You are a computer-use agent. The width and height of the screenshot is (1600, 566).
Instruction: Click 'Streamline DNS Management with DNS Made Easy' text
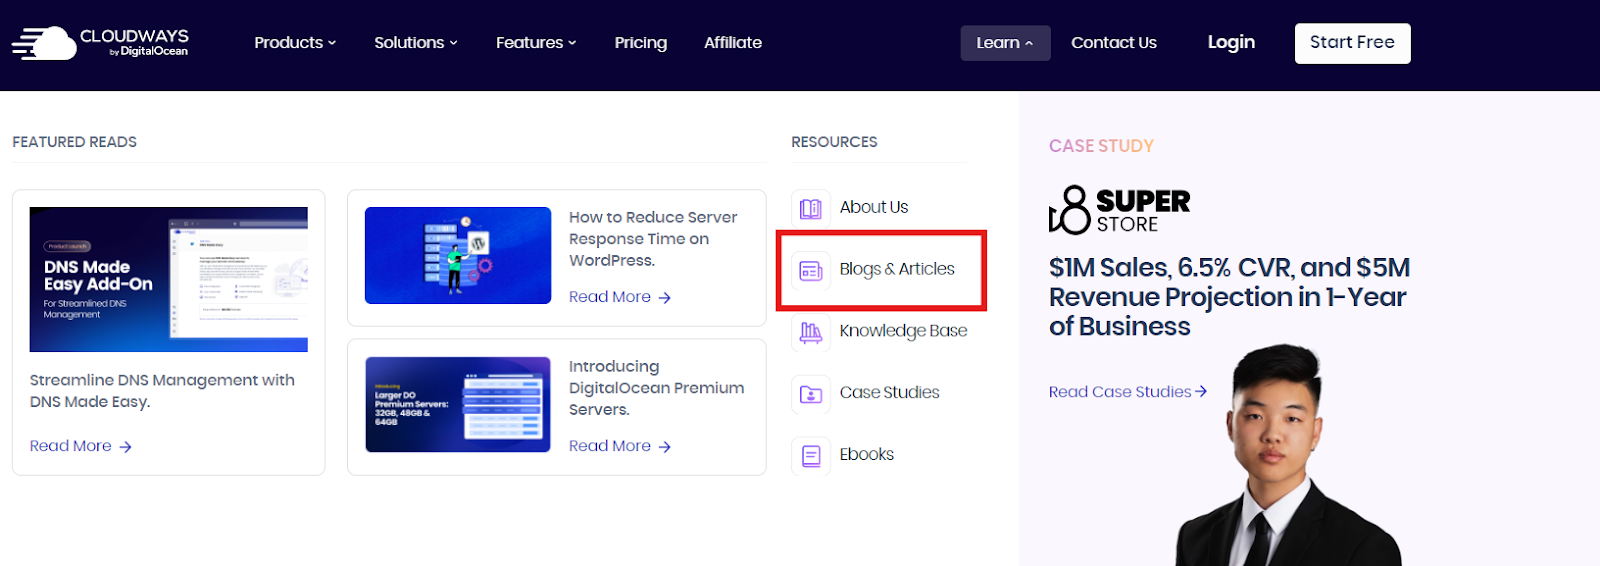(x=162, y=391)
